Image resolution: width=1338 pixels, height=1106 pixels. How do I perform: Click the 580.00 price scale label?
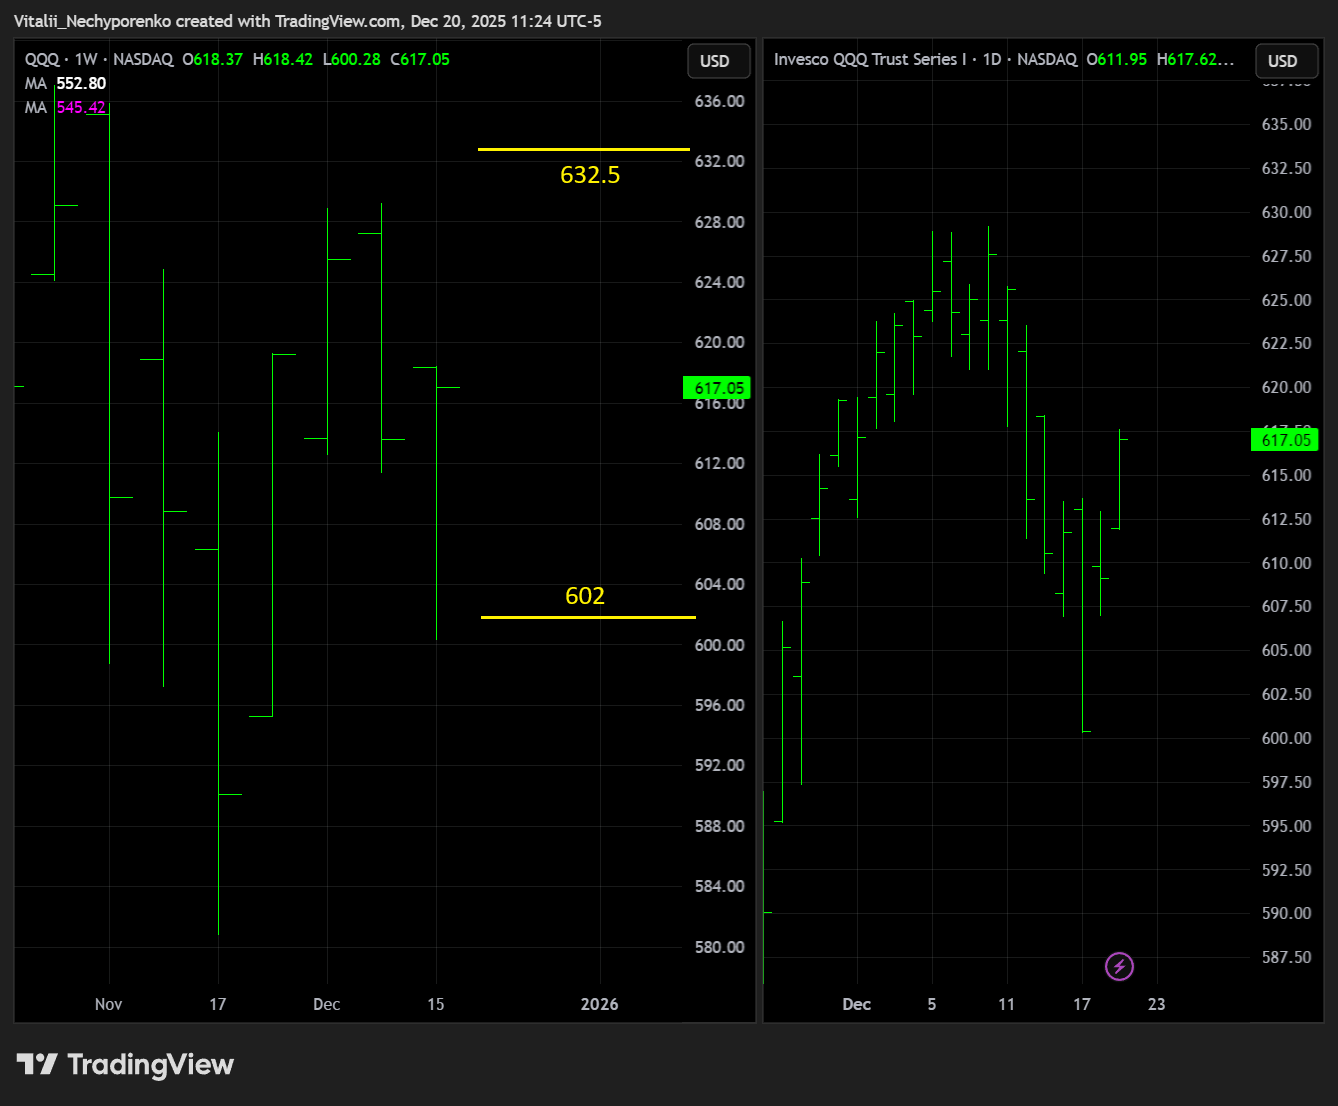[x=720, y=947]
